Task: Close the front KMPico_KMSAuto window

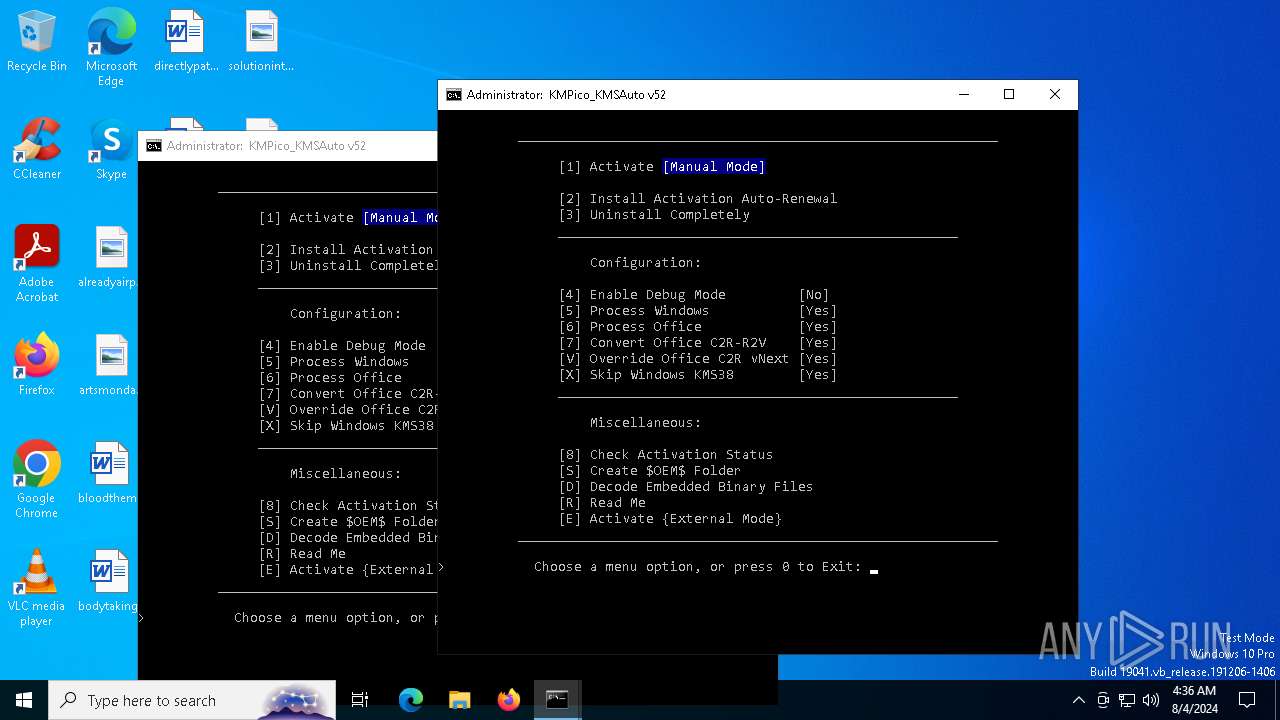Action: (x=1055, y=95)
